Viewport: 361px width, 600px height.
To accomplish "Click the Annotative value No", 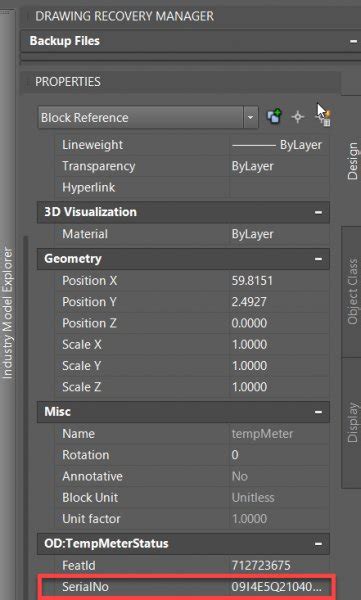I will pyautogui.click(x=279, y=476).
